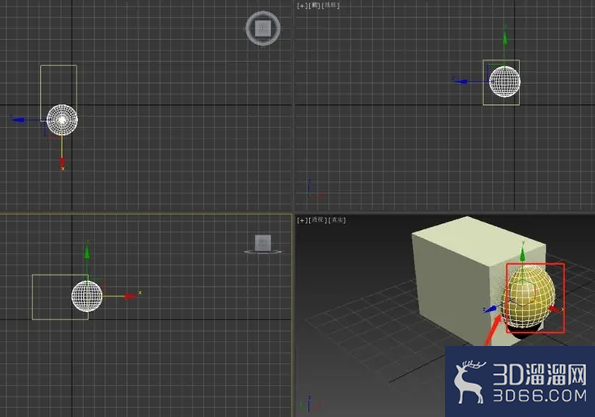The height and width of the screenshot is (417, 595).
Task: Grab the red X-axis arrow in the top viewport
Action: (x=62, y=162)
